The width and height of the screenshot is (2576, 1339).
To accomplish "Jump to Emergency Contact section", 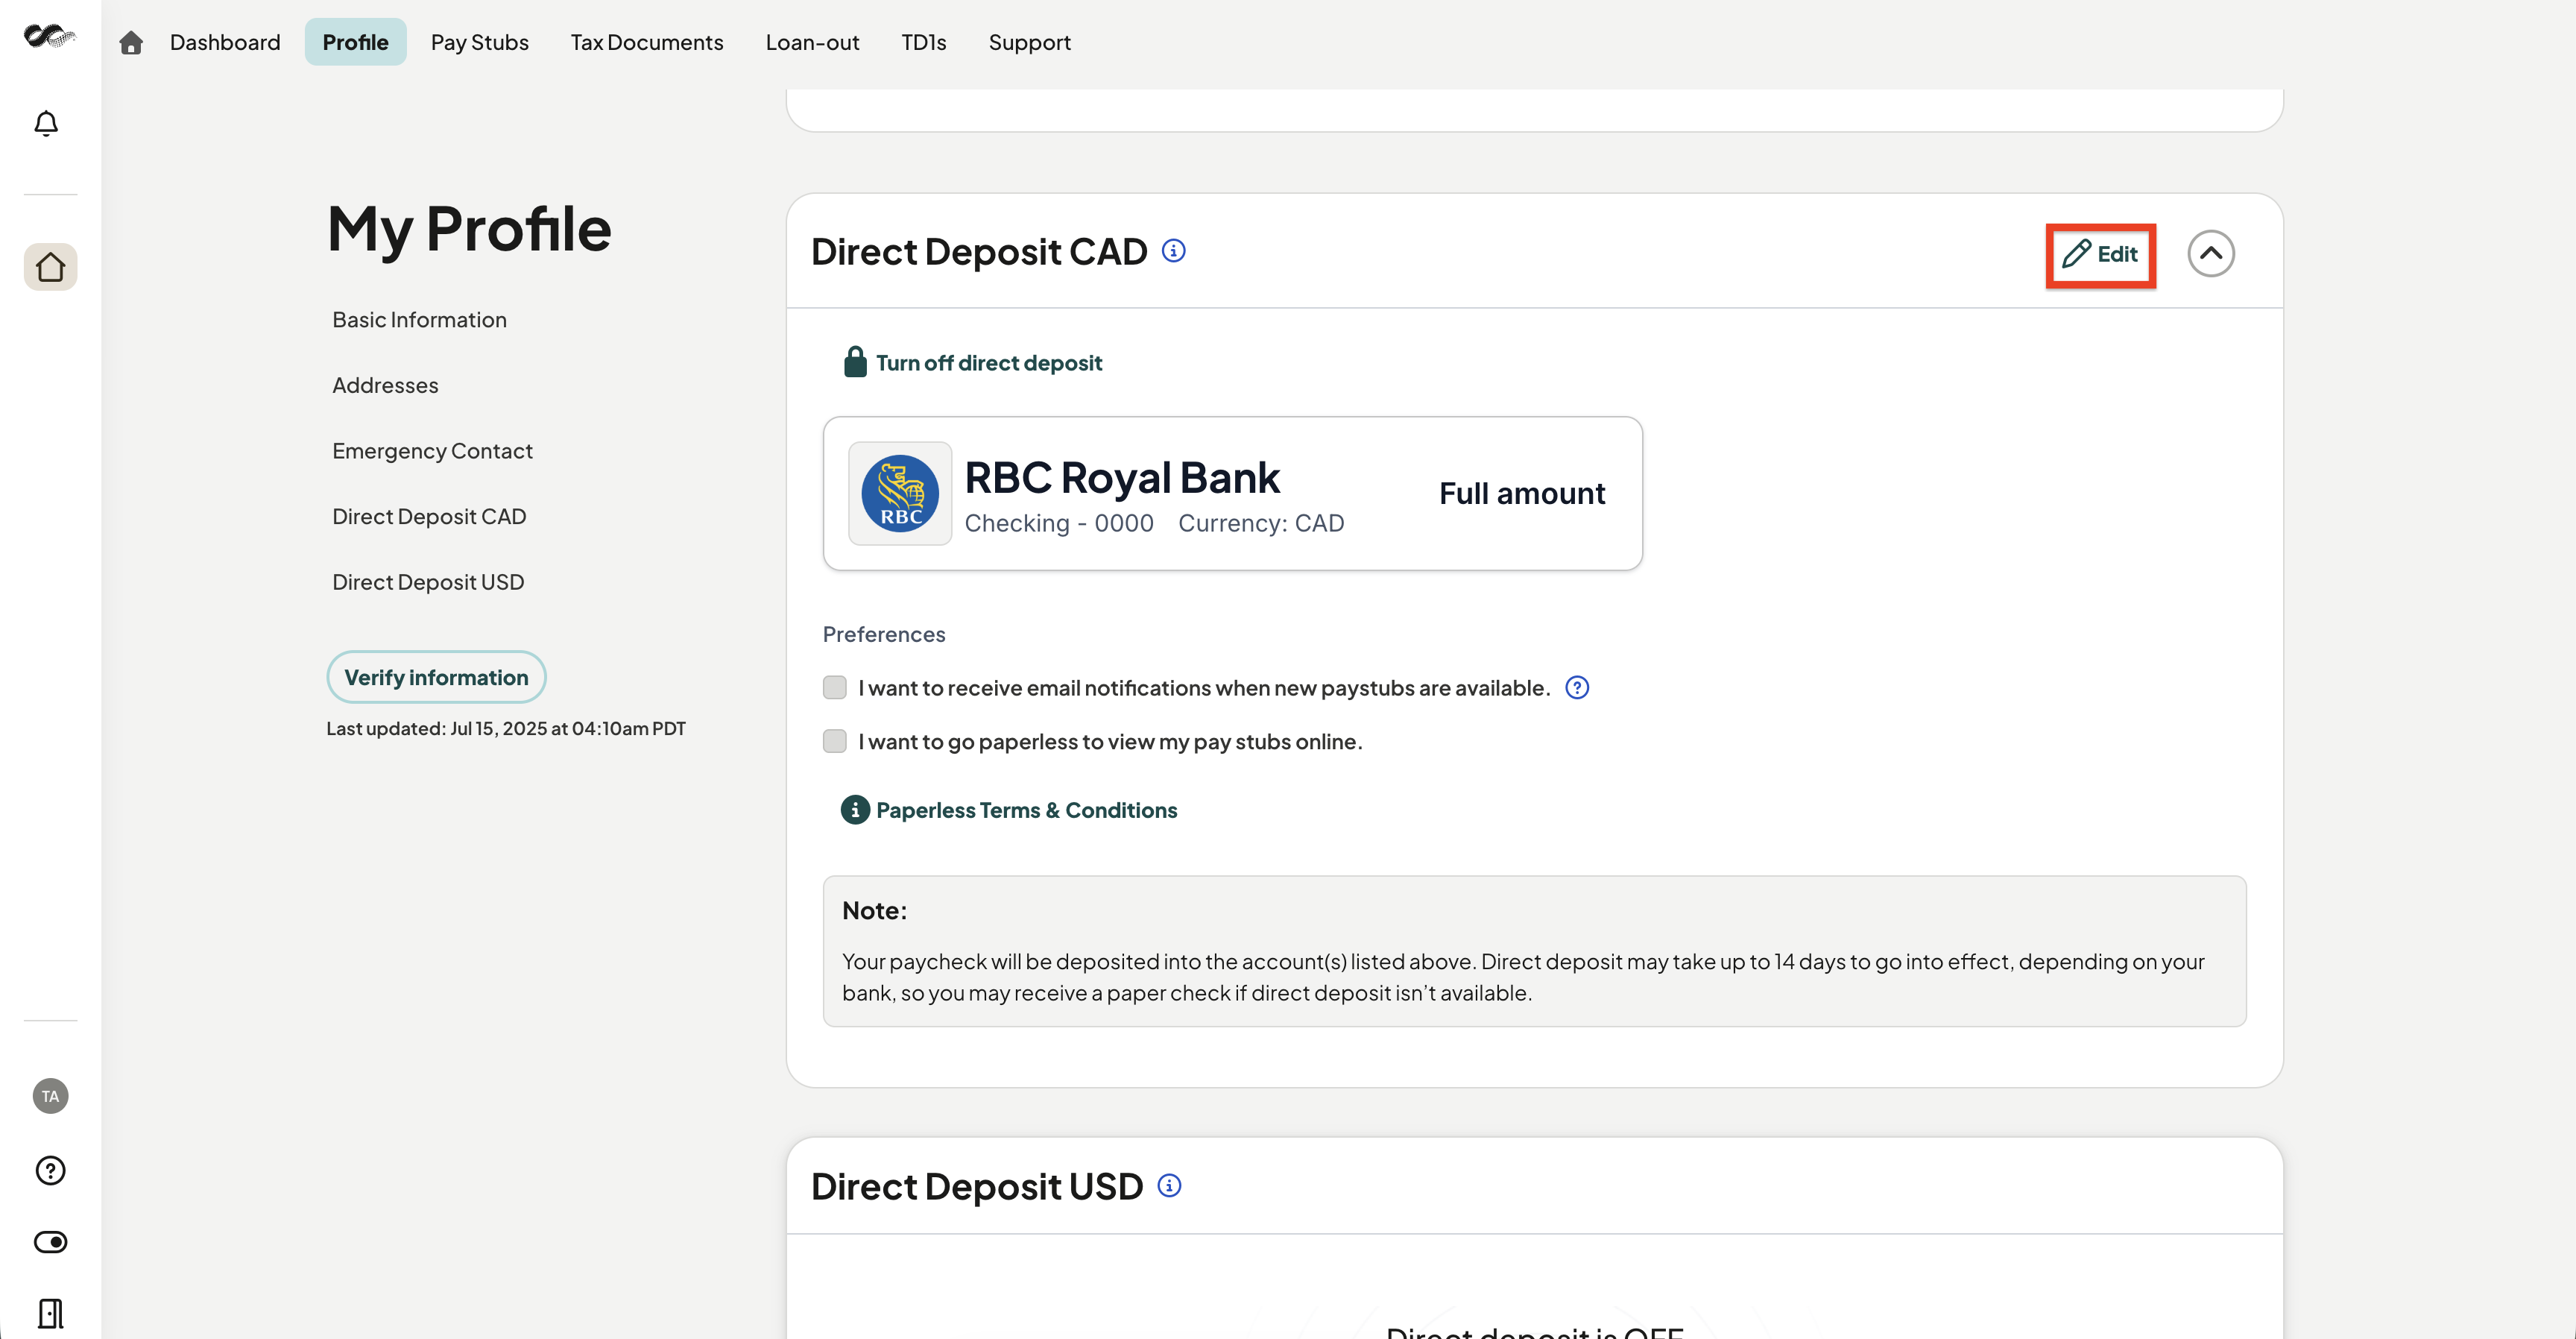I will coord(432,451).
